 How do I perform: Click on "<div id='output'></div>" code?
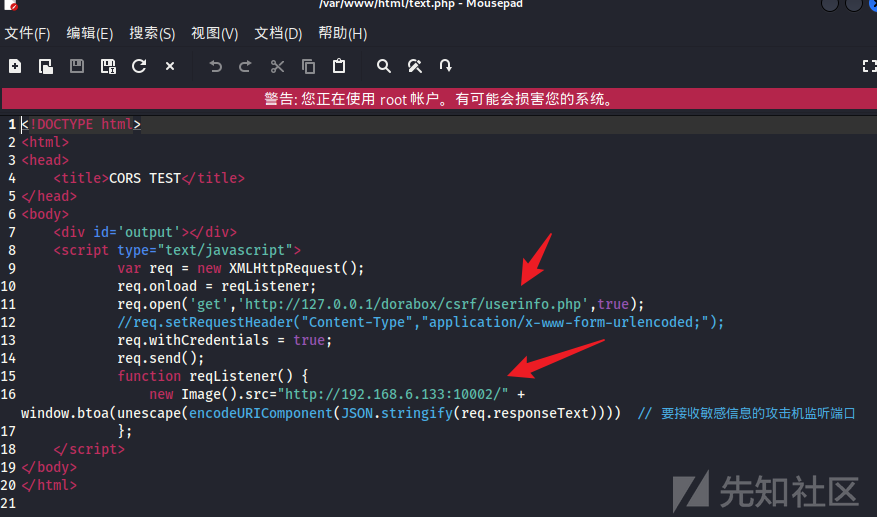click(145, 232)
